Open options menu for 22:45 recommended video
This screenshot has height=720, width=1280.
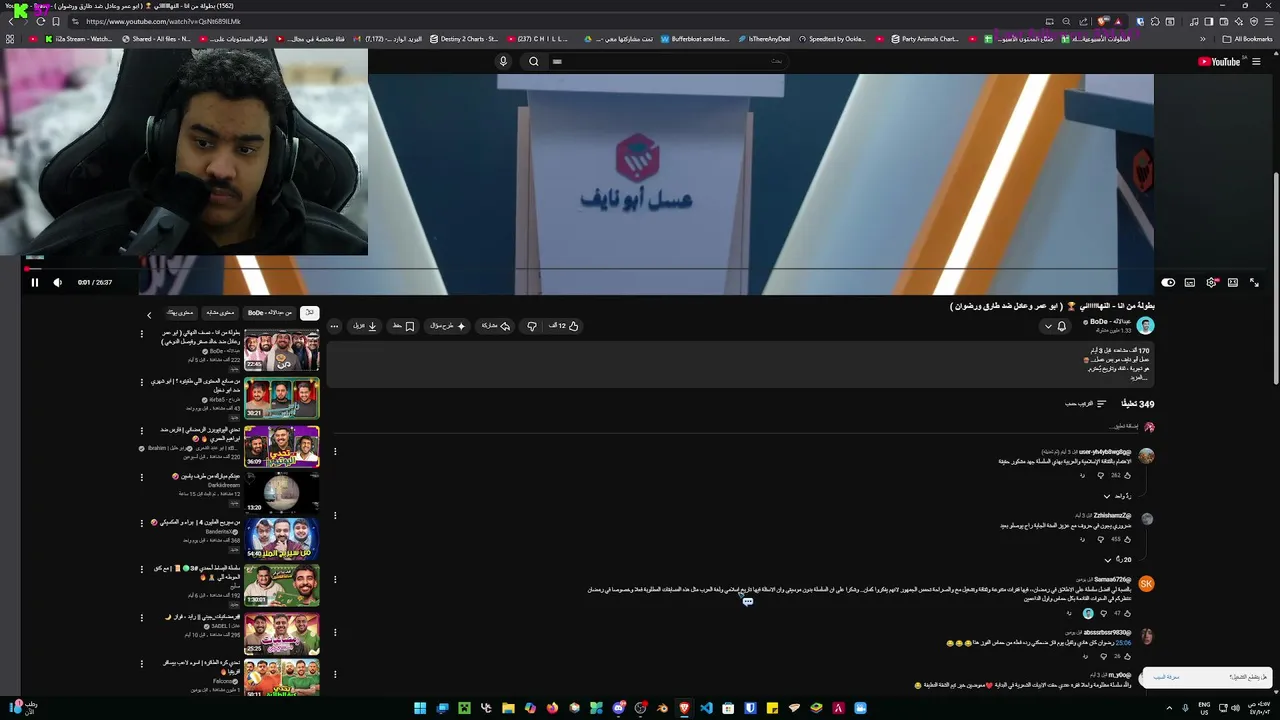[x=142, y=335]
